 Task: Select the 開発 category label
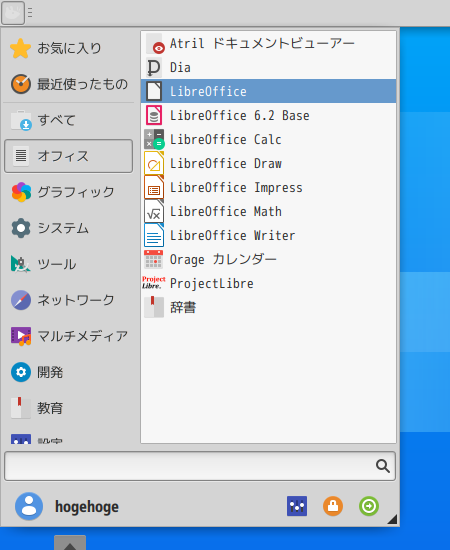point(50,372)
